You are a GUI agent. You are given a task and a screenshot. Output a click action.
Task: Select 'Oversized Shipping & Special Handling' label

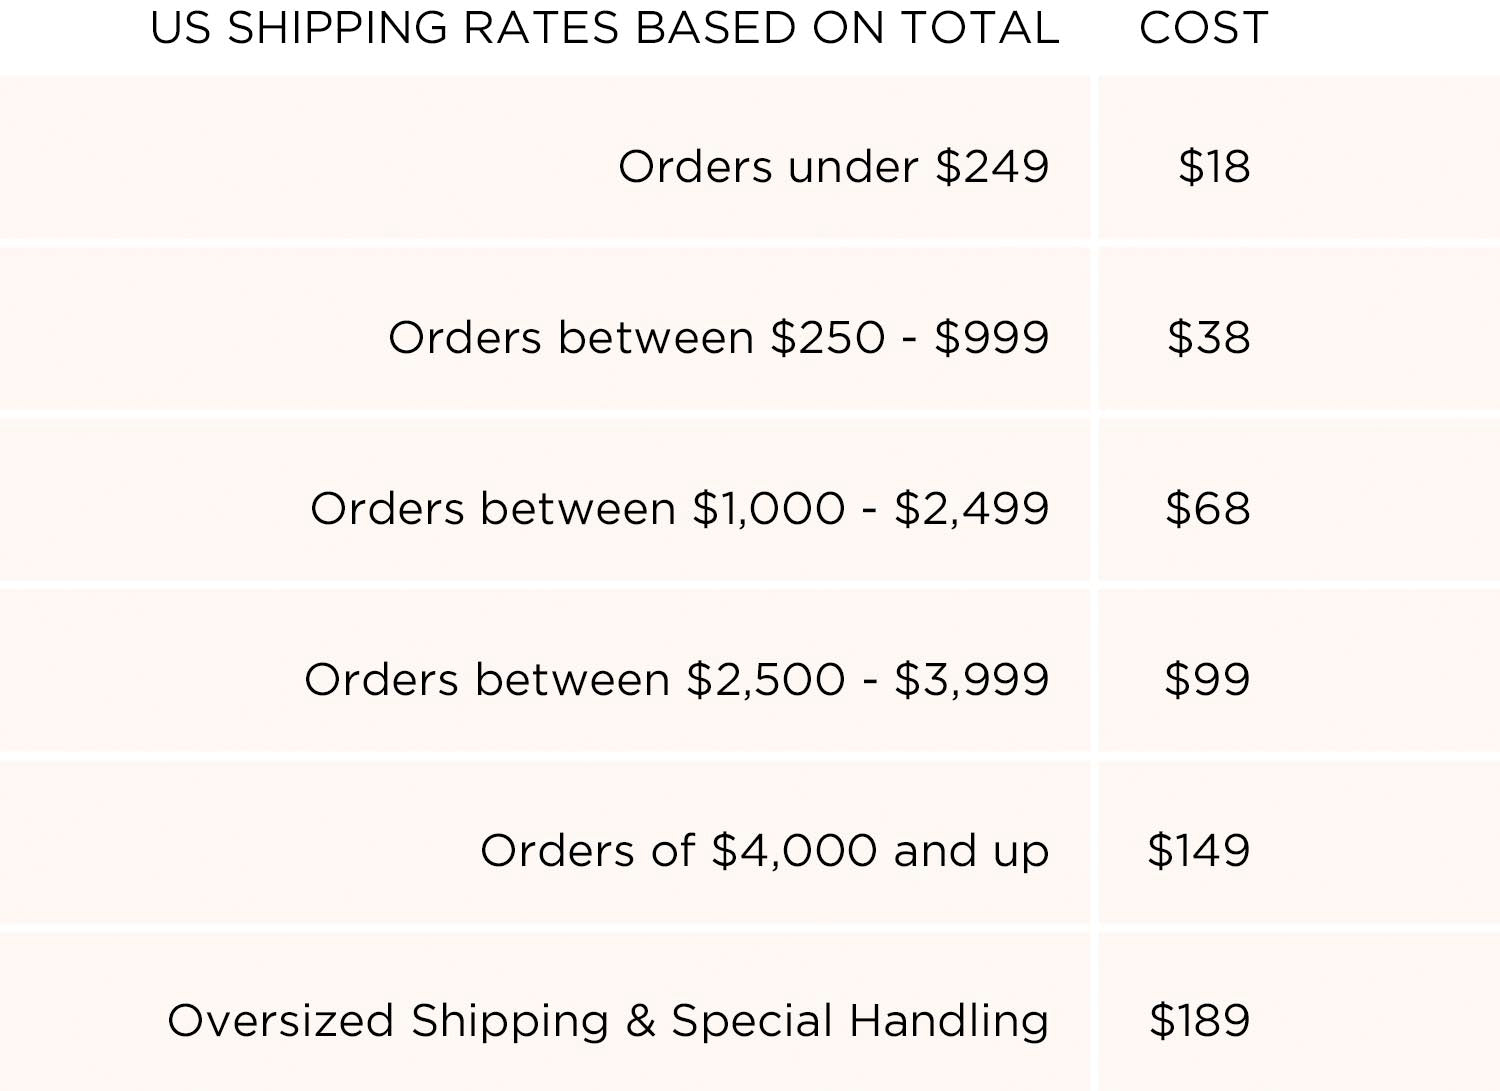click(x=608, y=1021)
